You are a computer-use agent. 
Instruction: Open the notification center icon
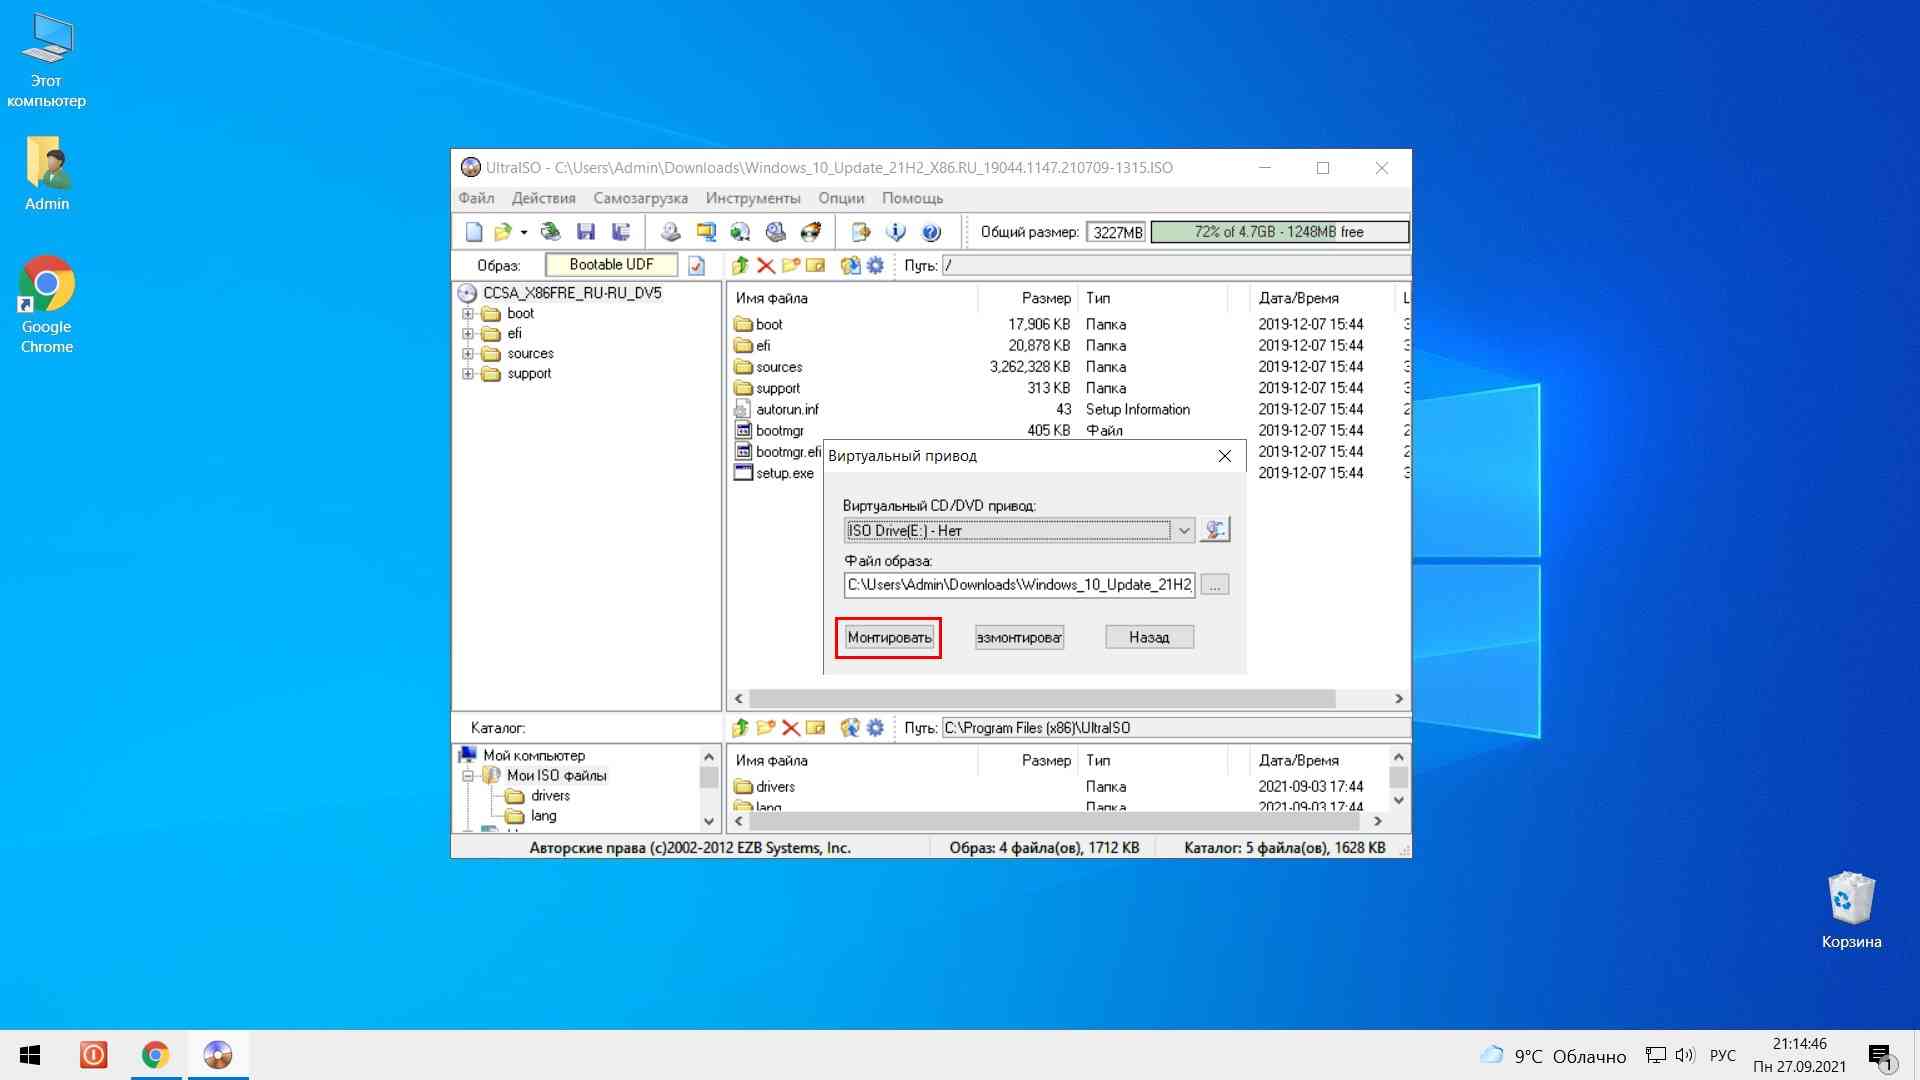(1879, 1056)
